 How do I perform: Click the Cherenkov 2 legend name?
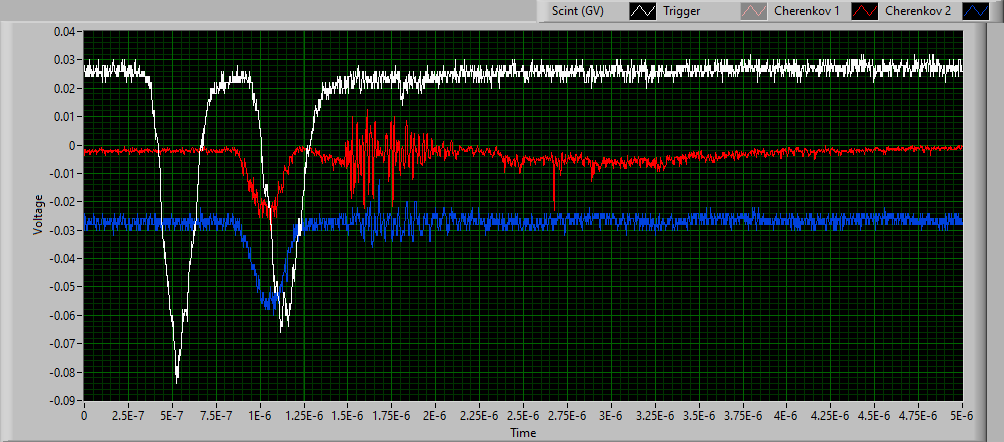(919, 12)
